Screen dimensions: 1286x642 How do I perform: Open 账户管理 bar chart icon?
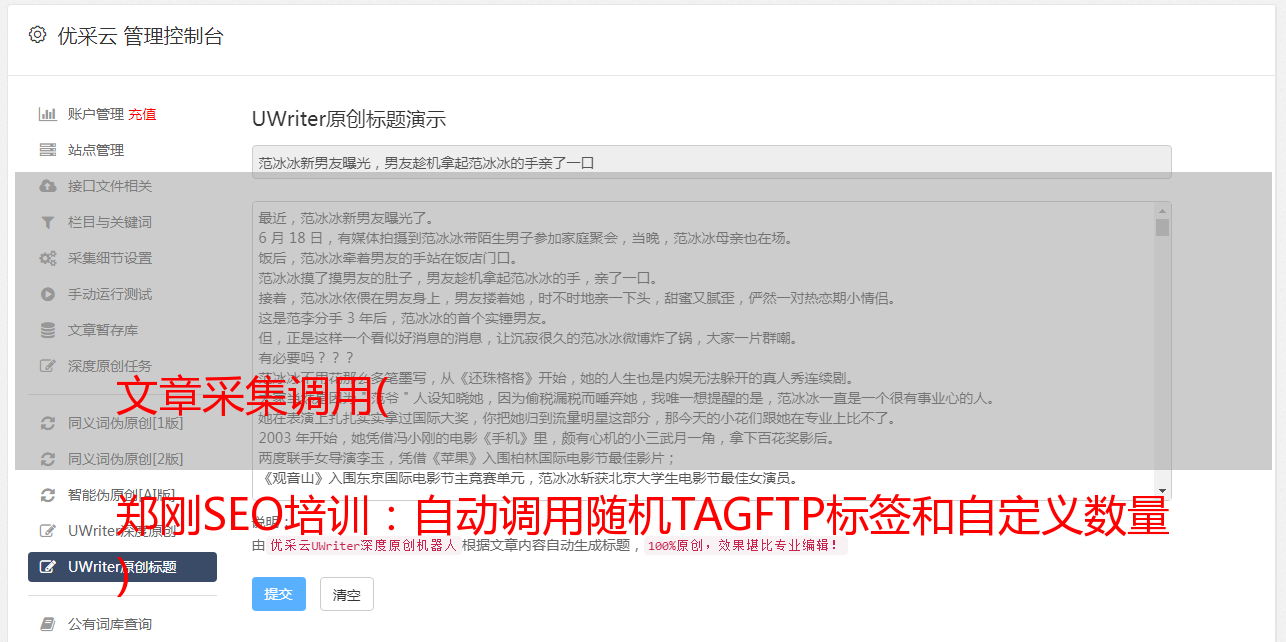coord(47,114)
